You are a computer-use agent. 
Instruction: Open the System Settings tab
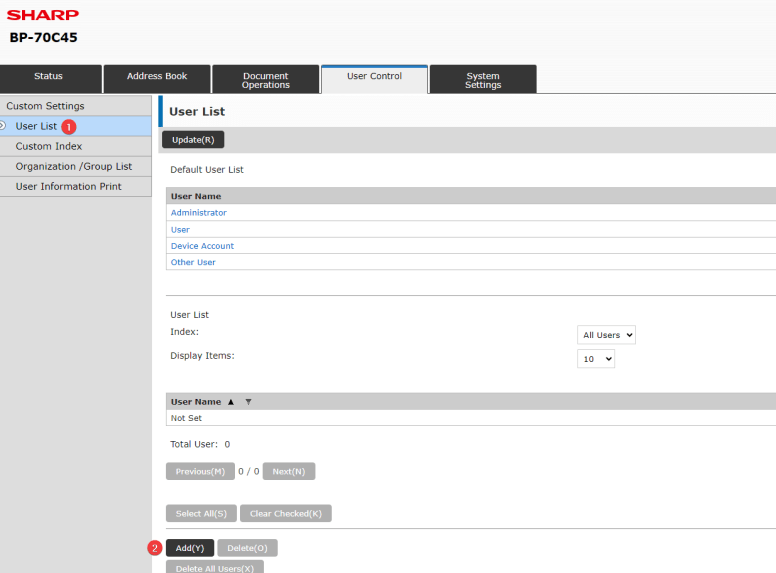[482, 80]
